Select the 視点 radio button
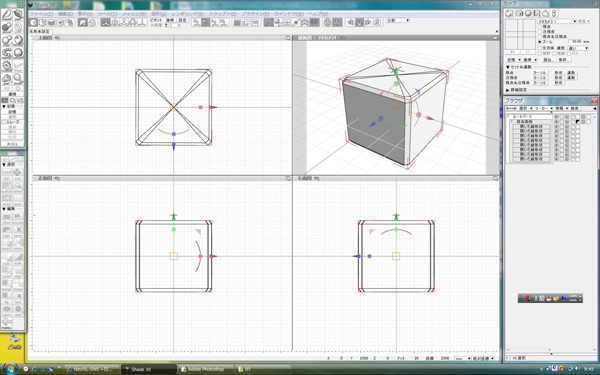 point(540,26)
